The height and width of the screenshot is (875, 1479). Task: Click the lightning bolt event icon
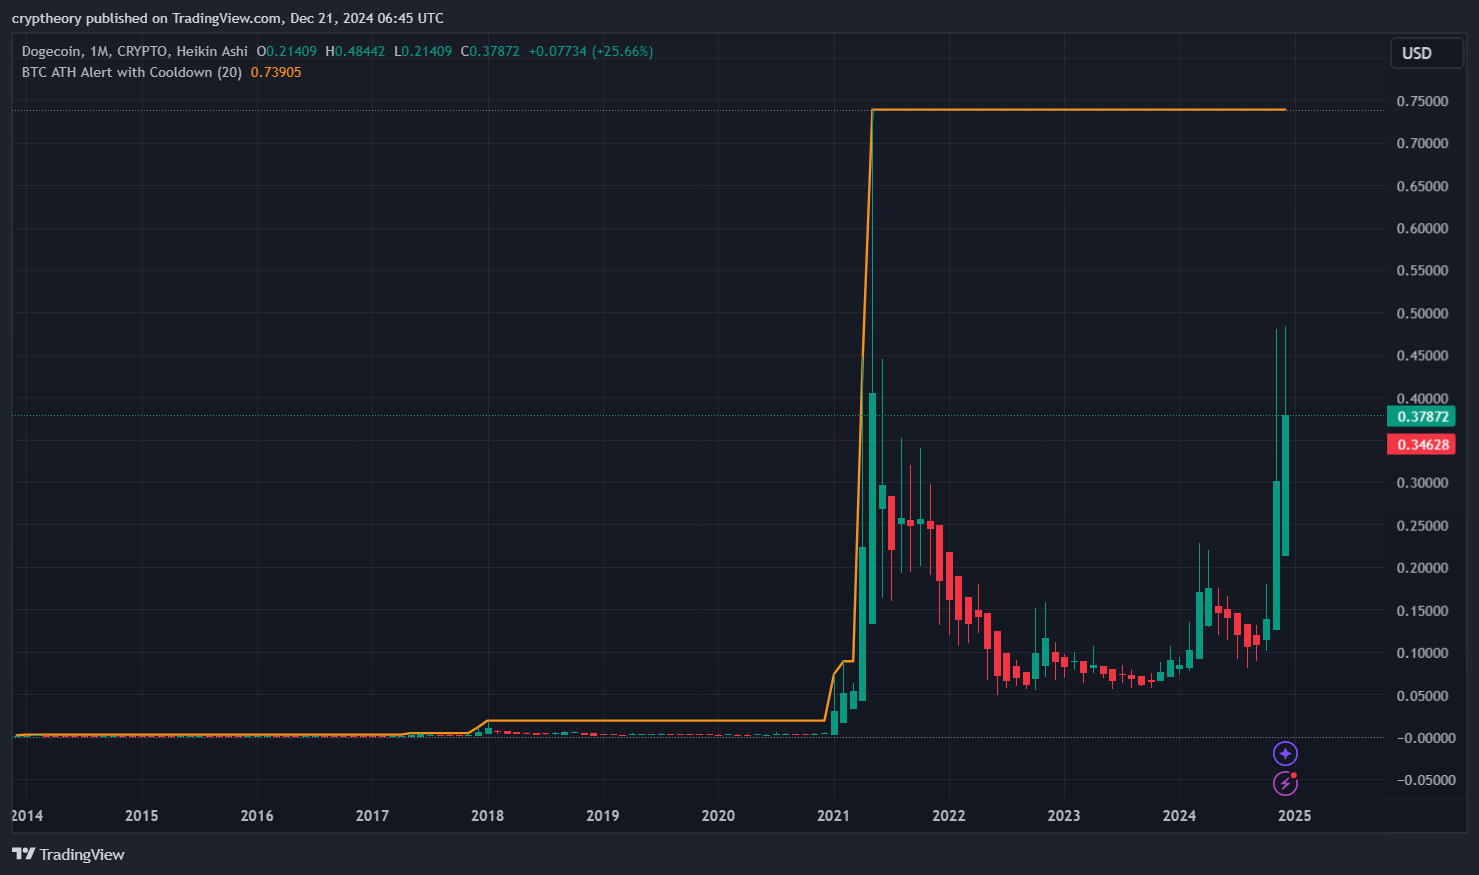point(1285,783)
